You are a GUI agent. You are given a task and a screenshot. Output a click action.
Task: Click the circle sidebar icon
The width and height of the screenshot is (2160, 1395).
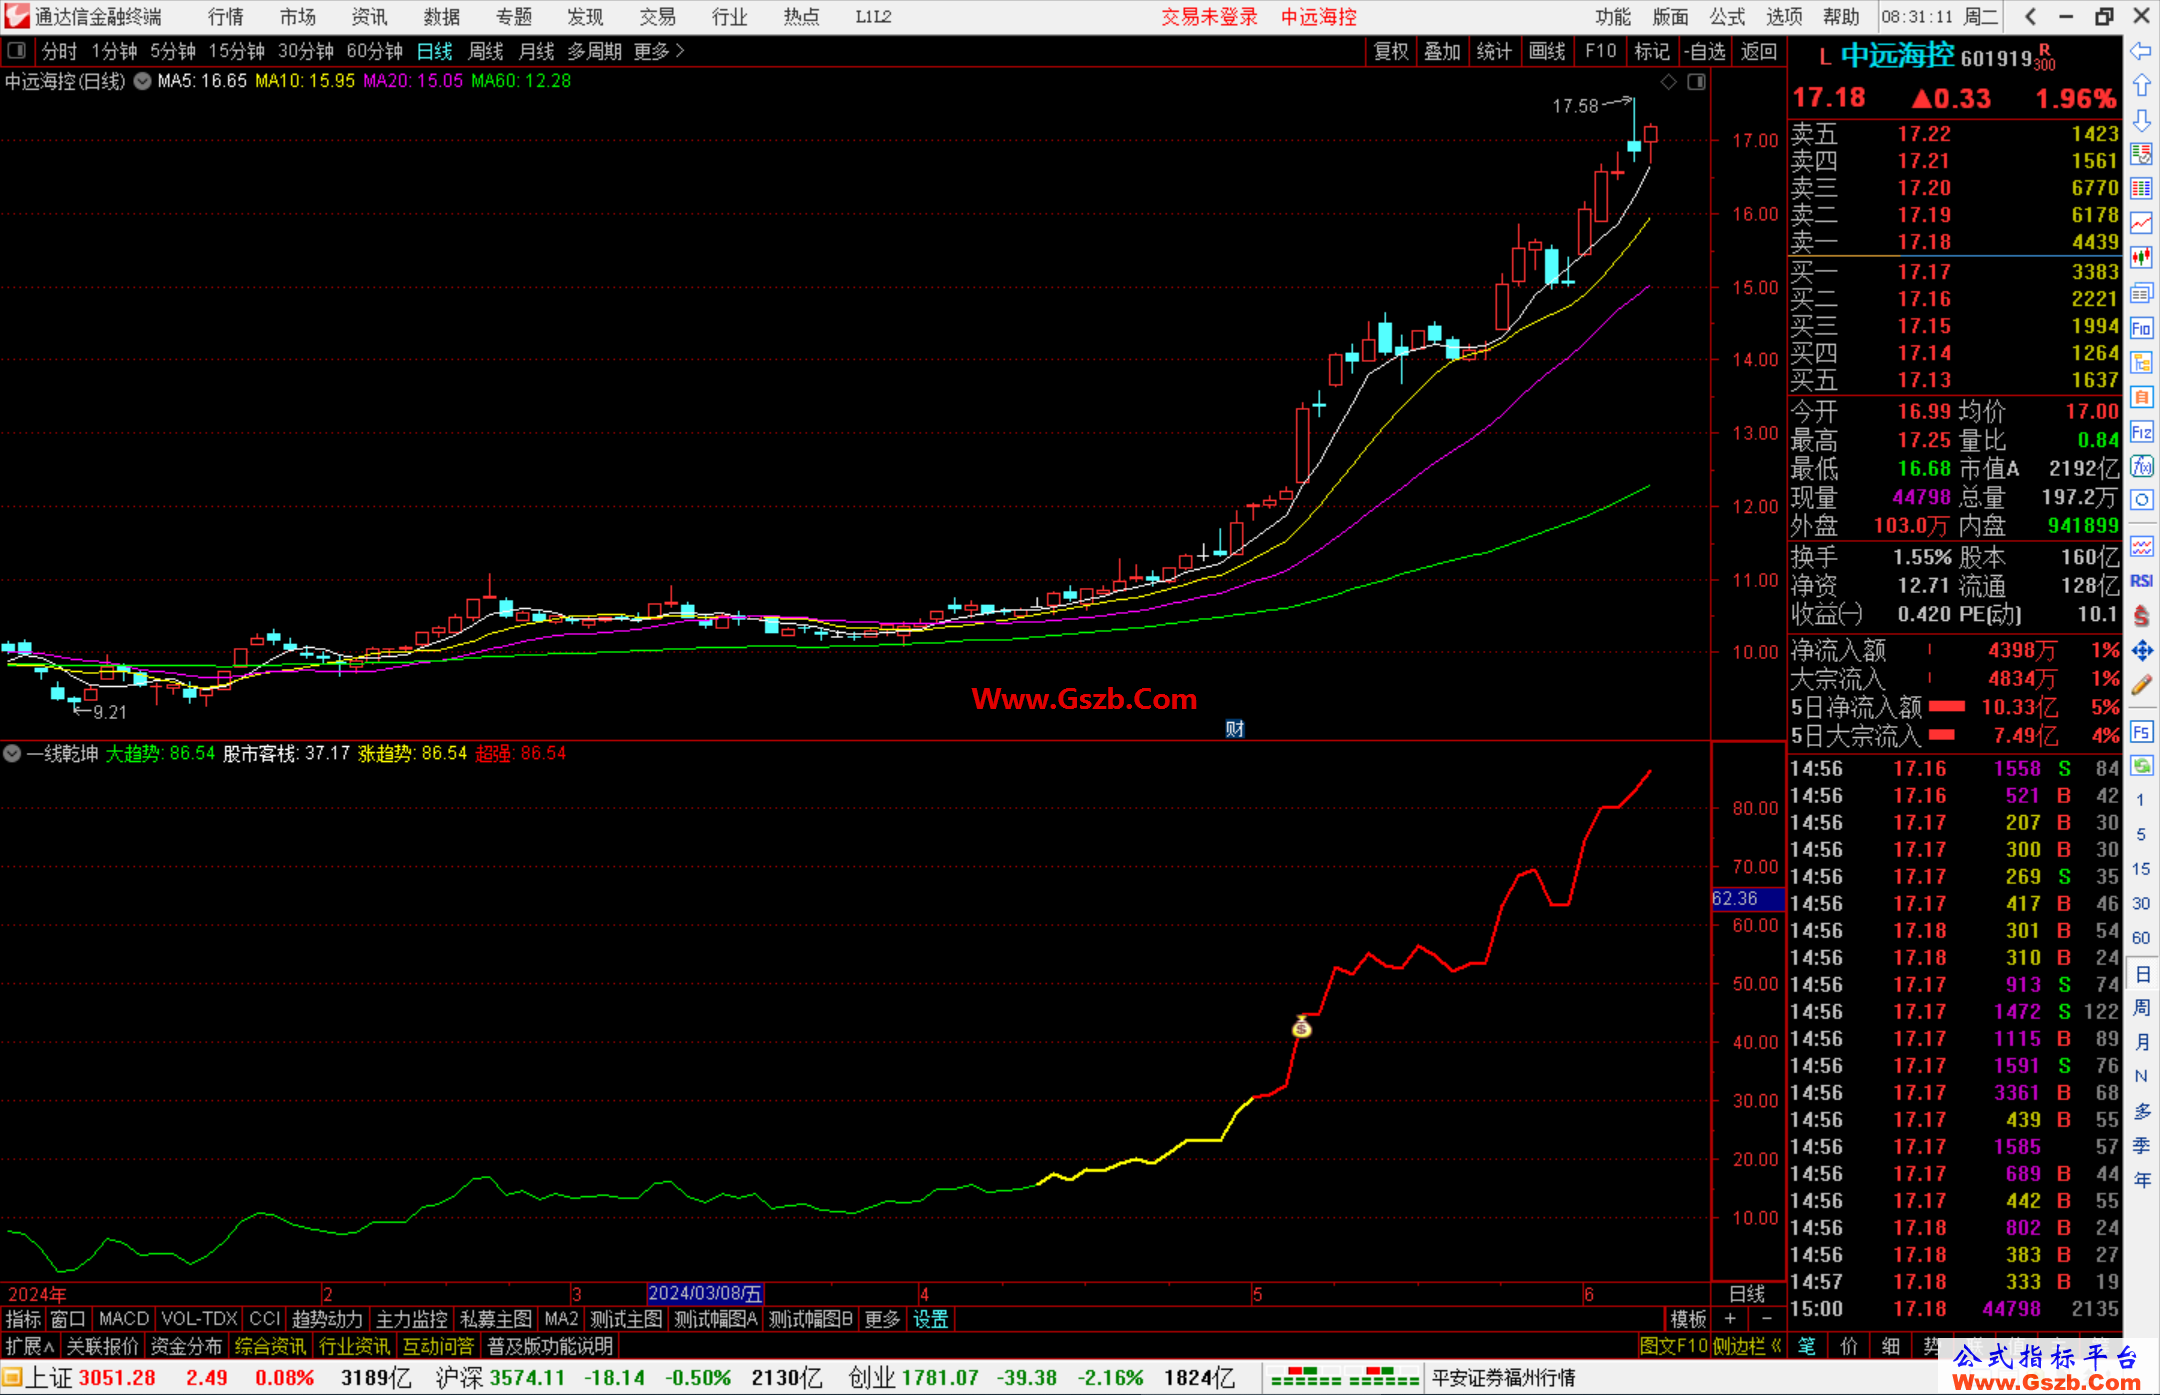pos(2141,500)
